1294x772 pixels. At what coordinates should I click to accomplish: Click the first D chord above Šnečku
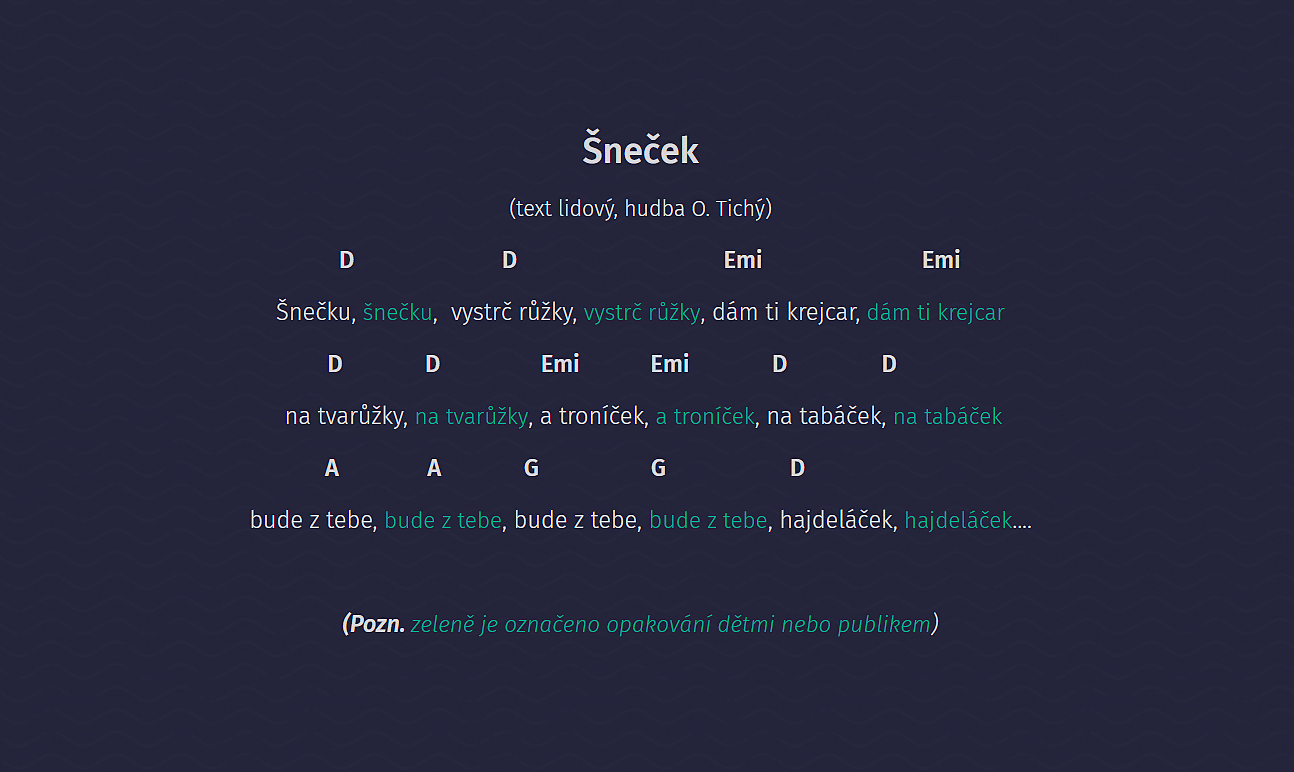[x=347, y=260]
